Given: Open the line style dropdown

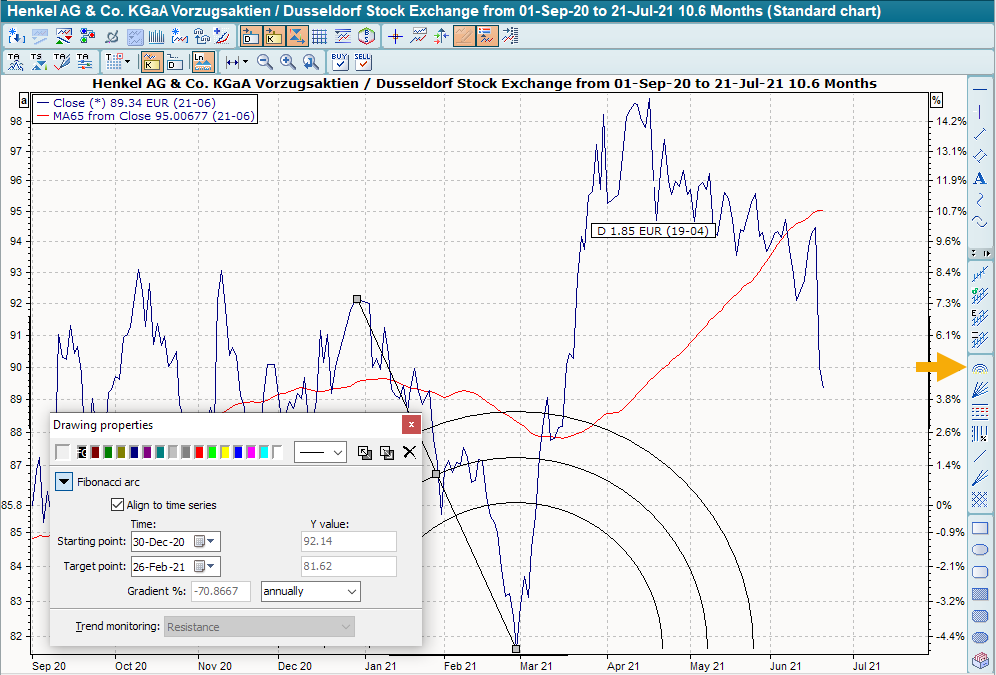Looking at the screenshot, I should [322, 453].
